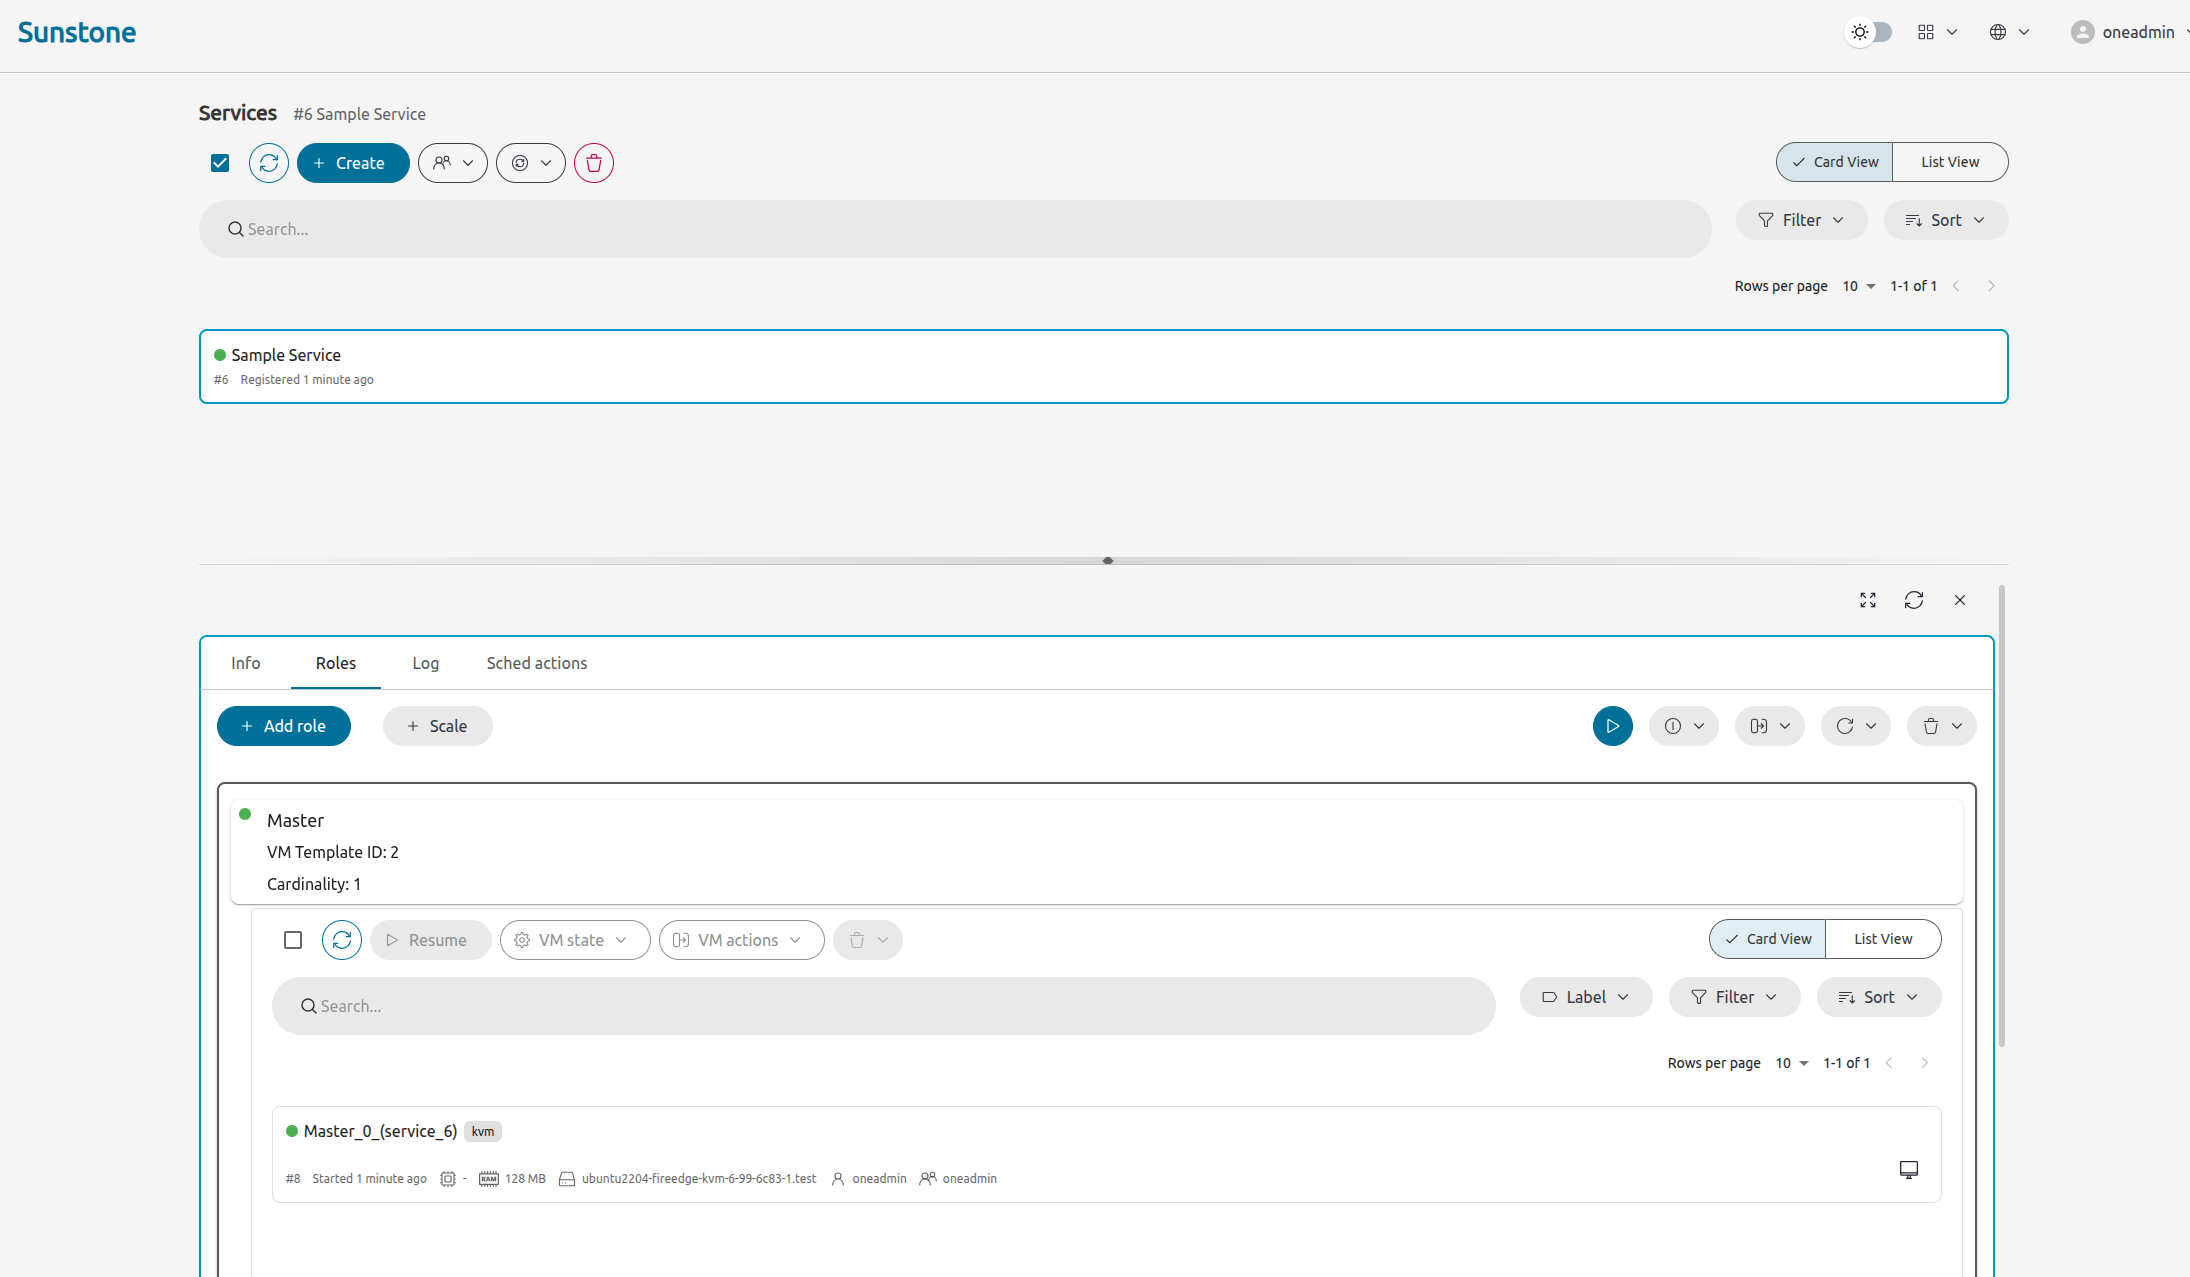Open the Sched actions tab

tap(536, 663)
